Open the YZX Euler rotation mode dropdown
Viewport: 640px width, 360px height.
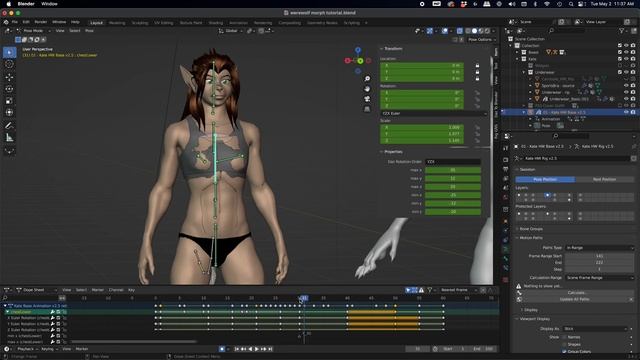[433, 113]
